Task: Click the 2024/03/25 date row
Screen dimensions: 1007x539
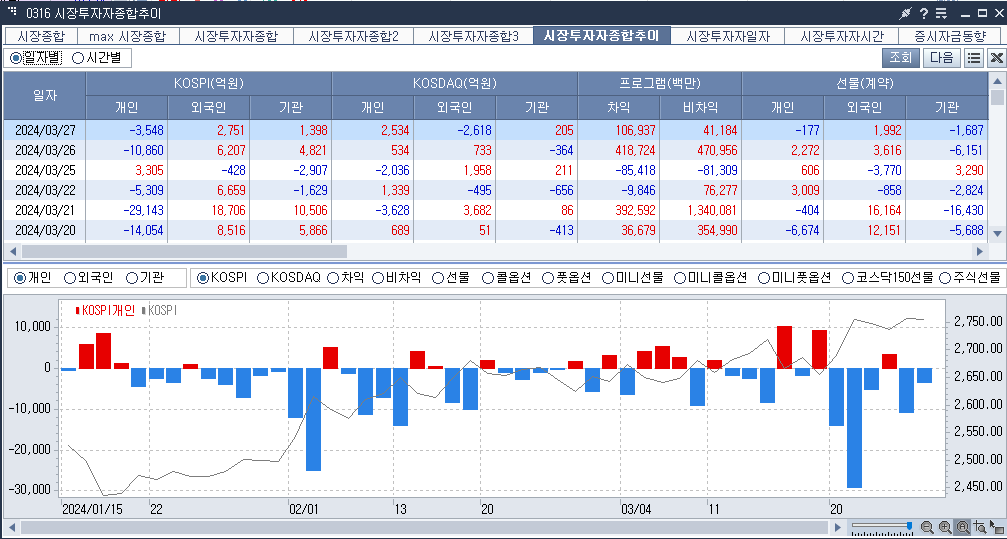Action: pyautogui.click(x=496, y=170)
